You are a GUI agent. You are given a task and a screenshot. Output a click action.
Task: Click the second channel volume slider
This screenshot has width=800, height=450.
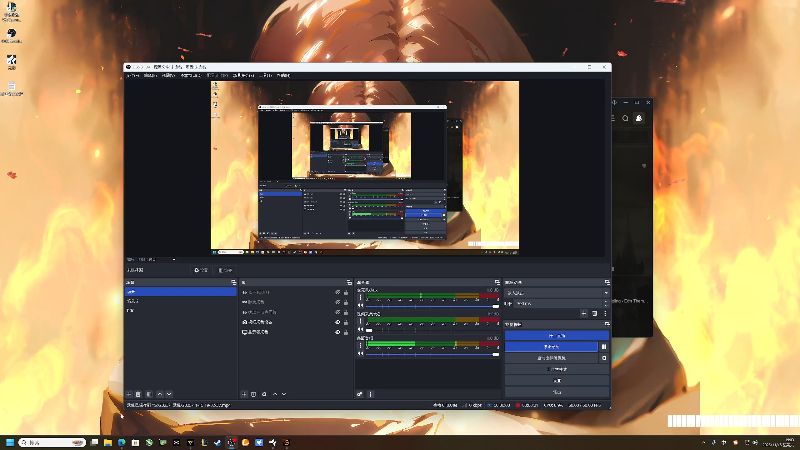coord(432,330)
